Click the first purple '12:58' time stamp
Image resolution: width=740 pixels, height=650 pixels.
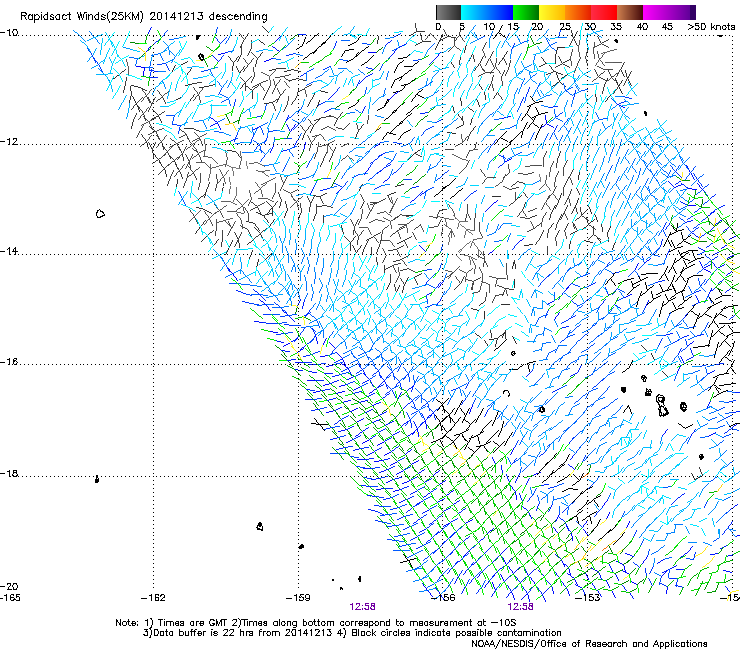(362, 607)
